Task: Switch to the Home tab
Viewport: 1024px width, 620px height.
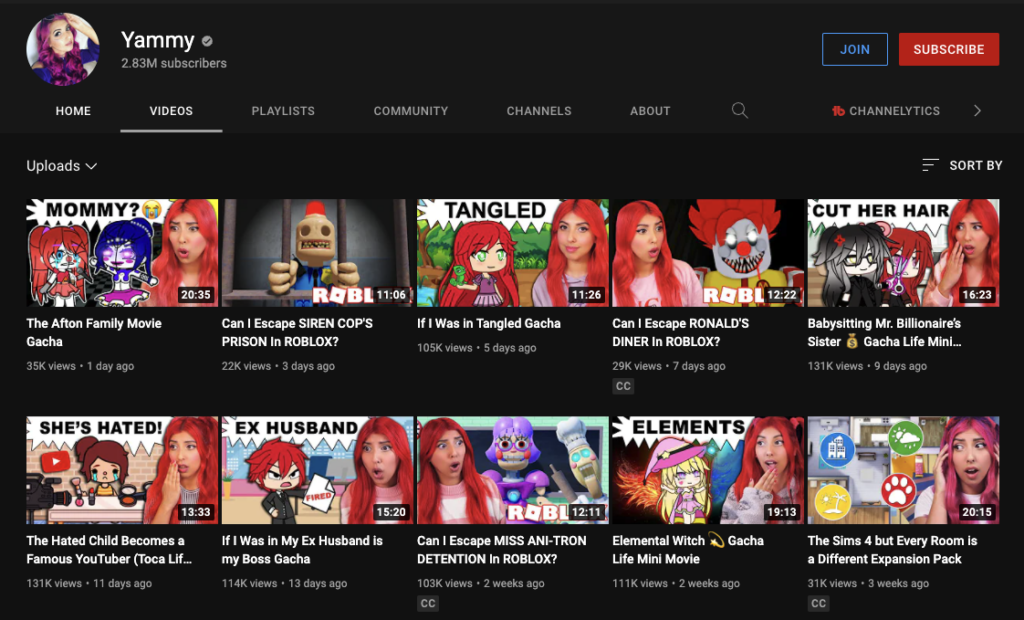Action: pos(73,111)
